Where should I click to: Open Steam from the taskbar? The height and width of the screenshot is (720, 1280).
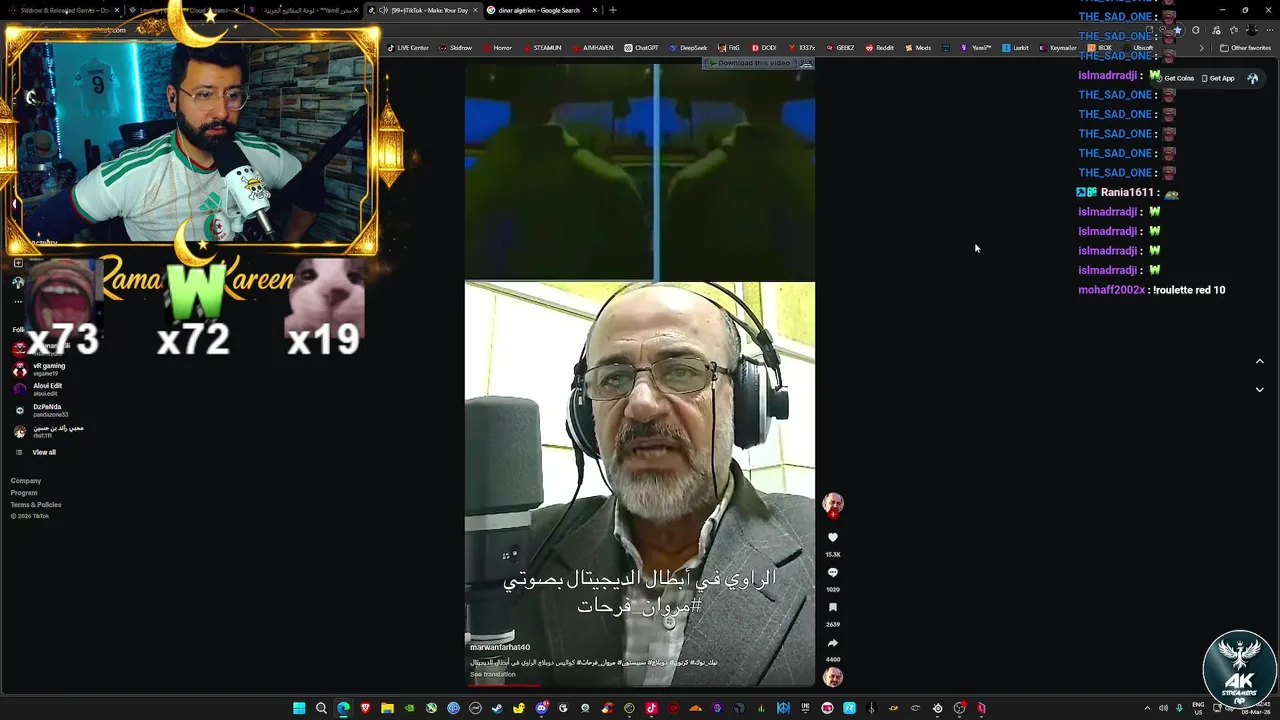pyautogui.click(x=497, y=708)
